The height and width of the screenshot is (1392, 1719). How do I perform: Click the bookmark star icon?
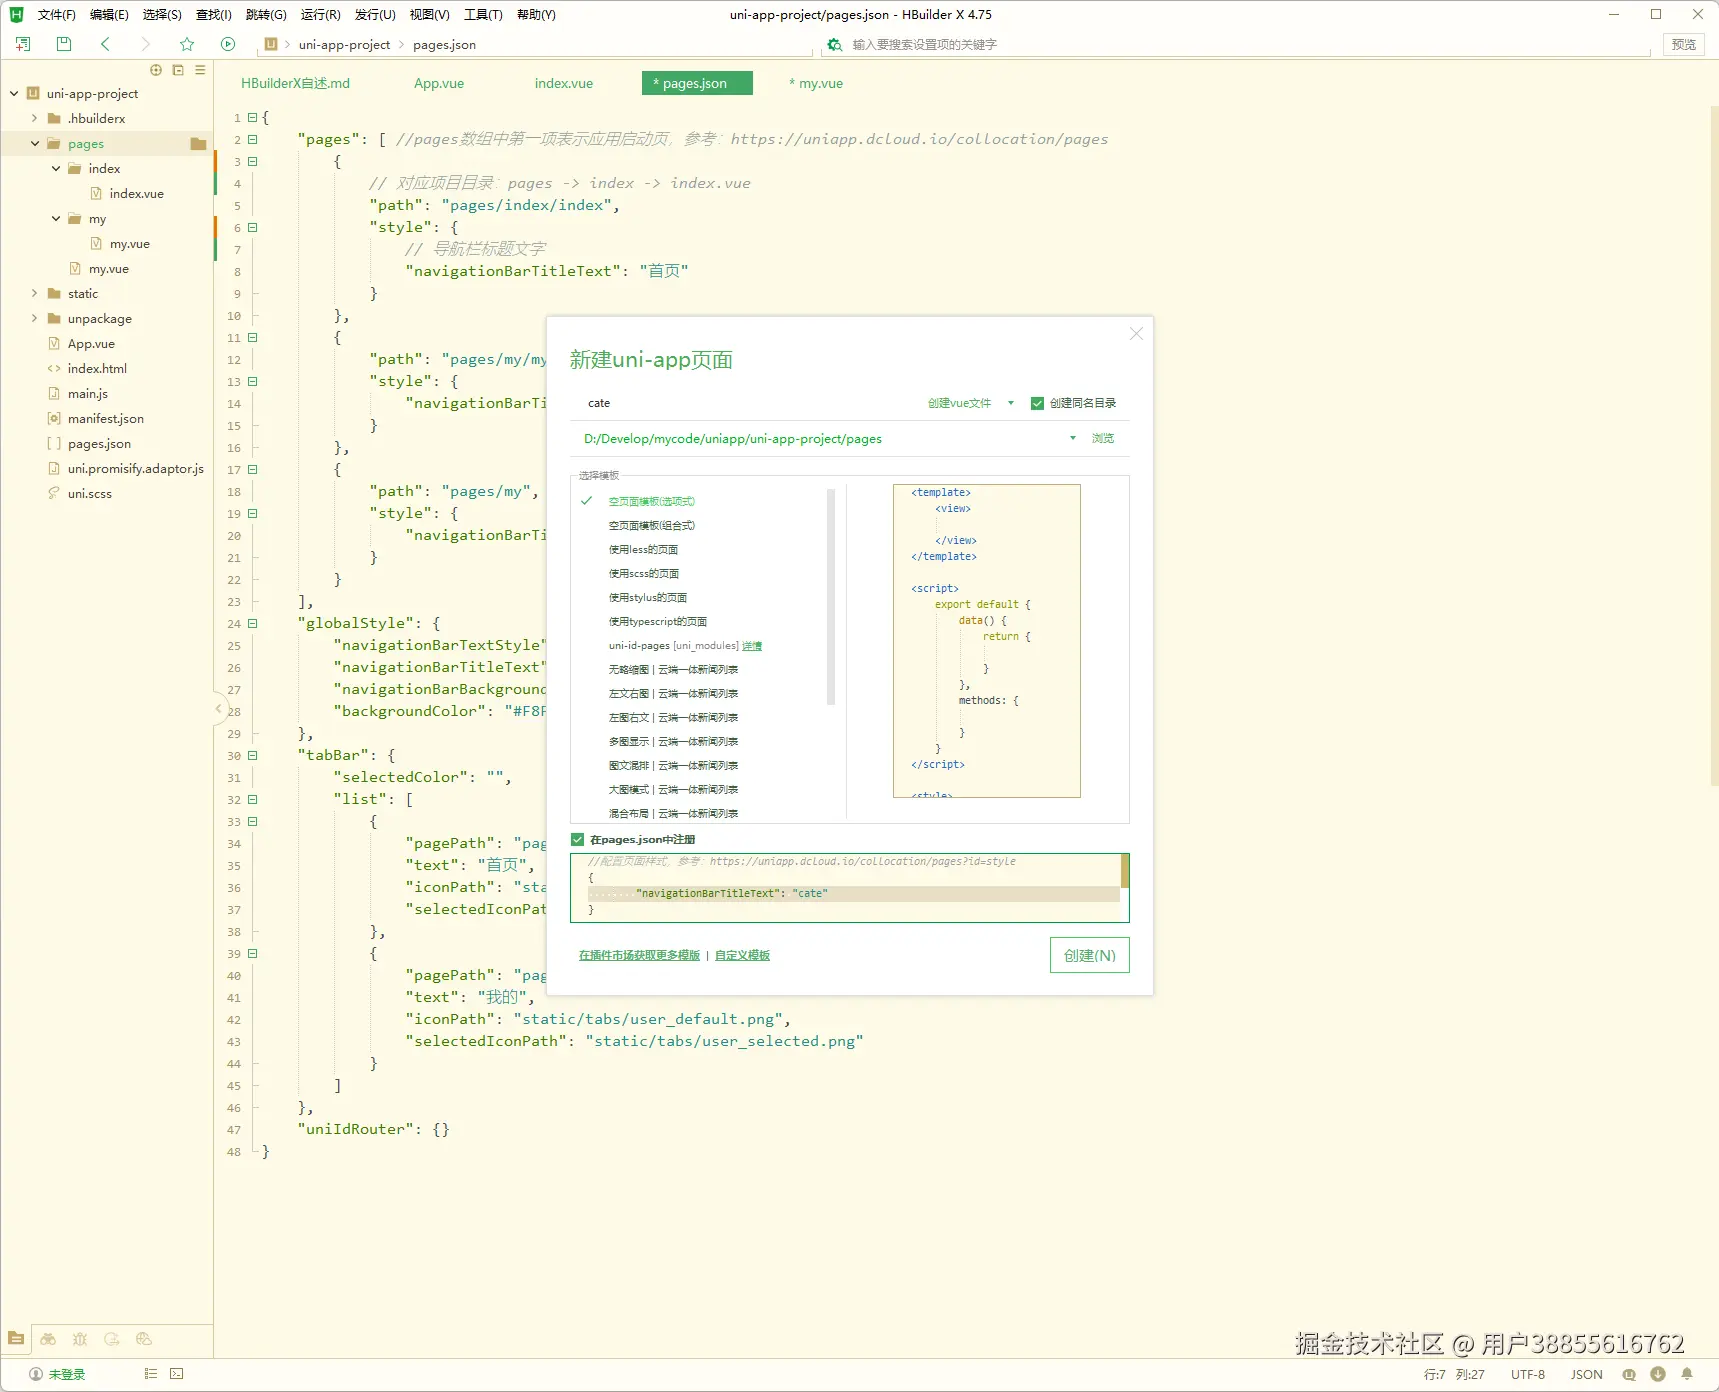[187, 44]
